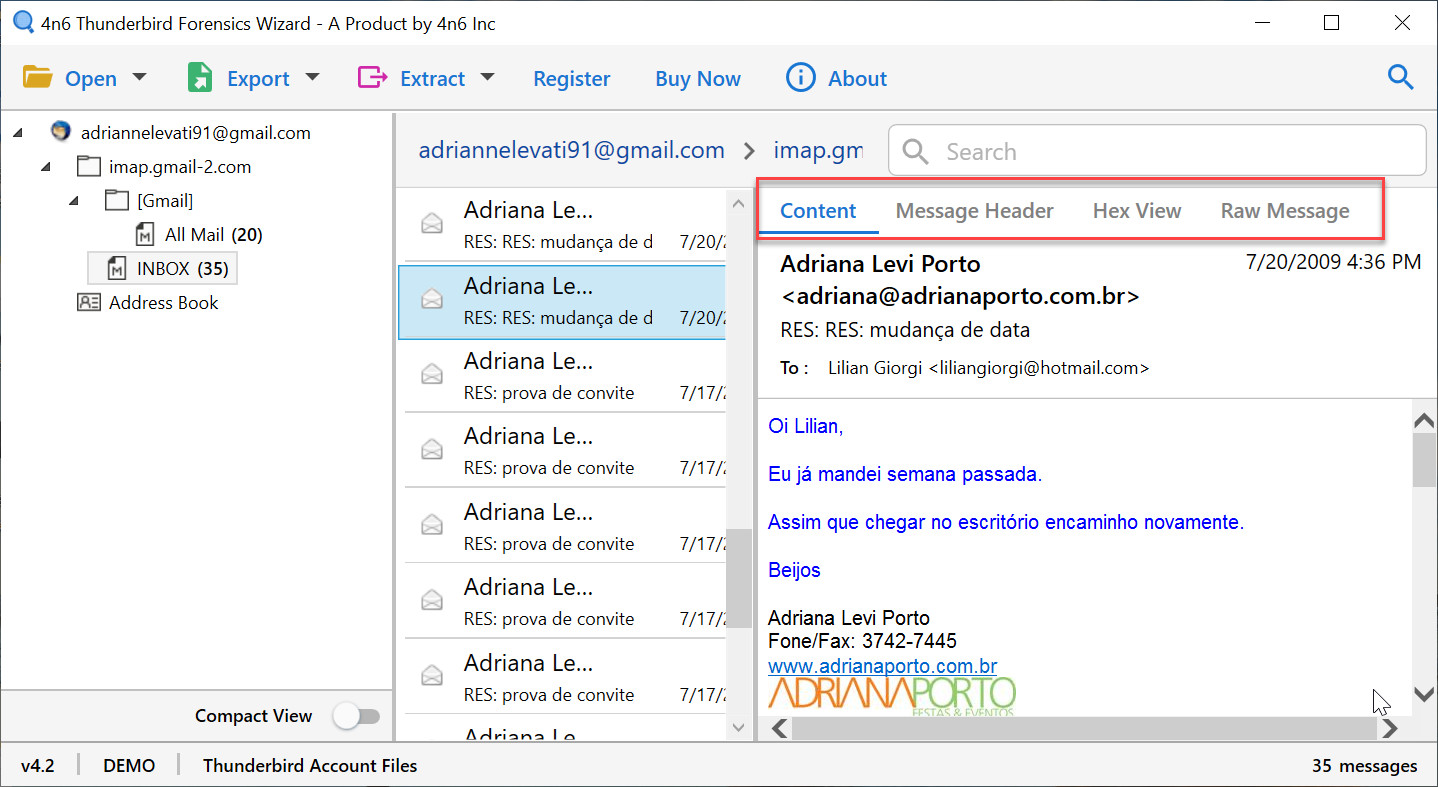Click the app logo in the title bar
Image resolution: width=1438 pixels, height=787 pixels.
coord(23,23)
